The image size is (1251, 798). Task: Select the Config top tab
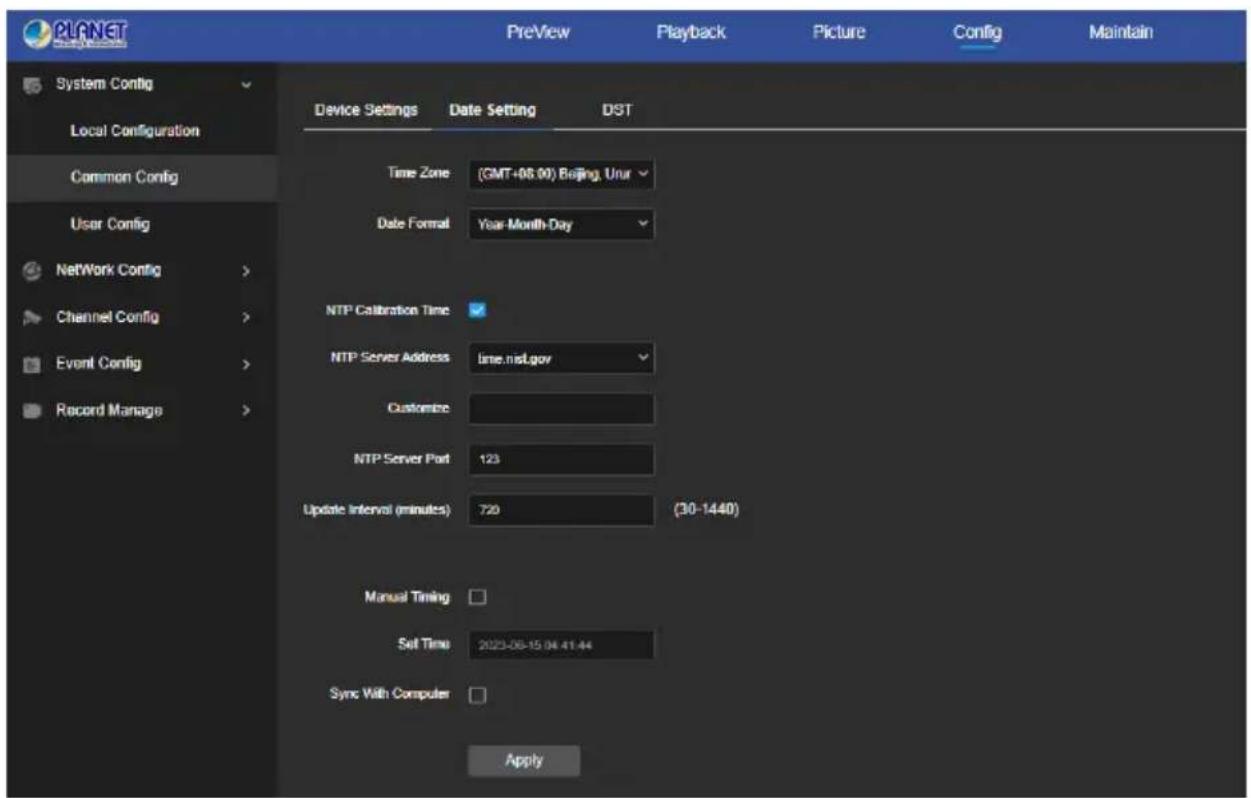coord(978,33)
